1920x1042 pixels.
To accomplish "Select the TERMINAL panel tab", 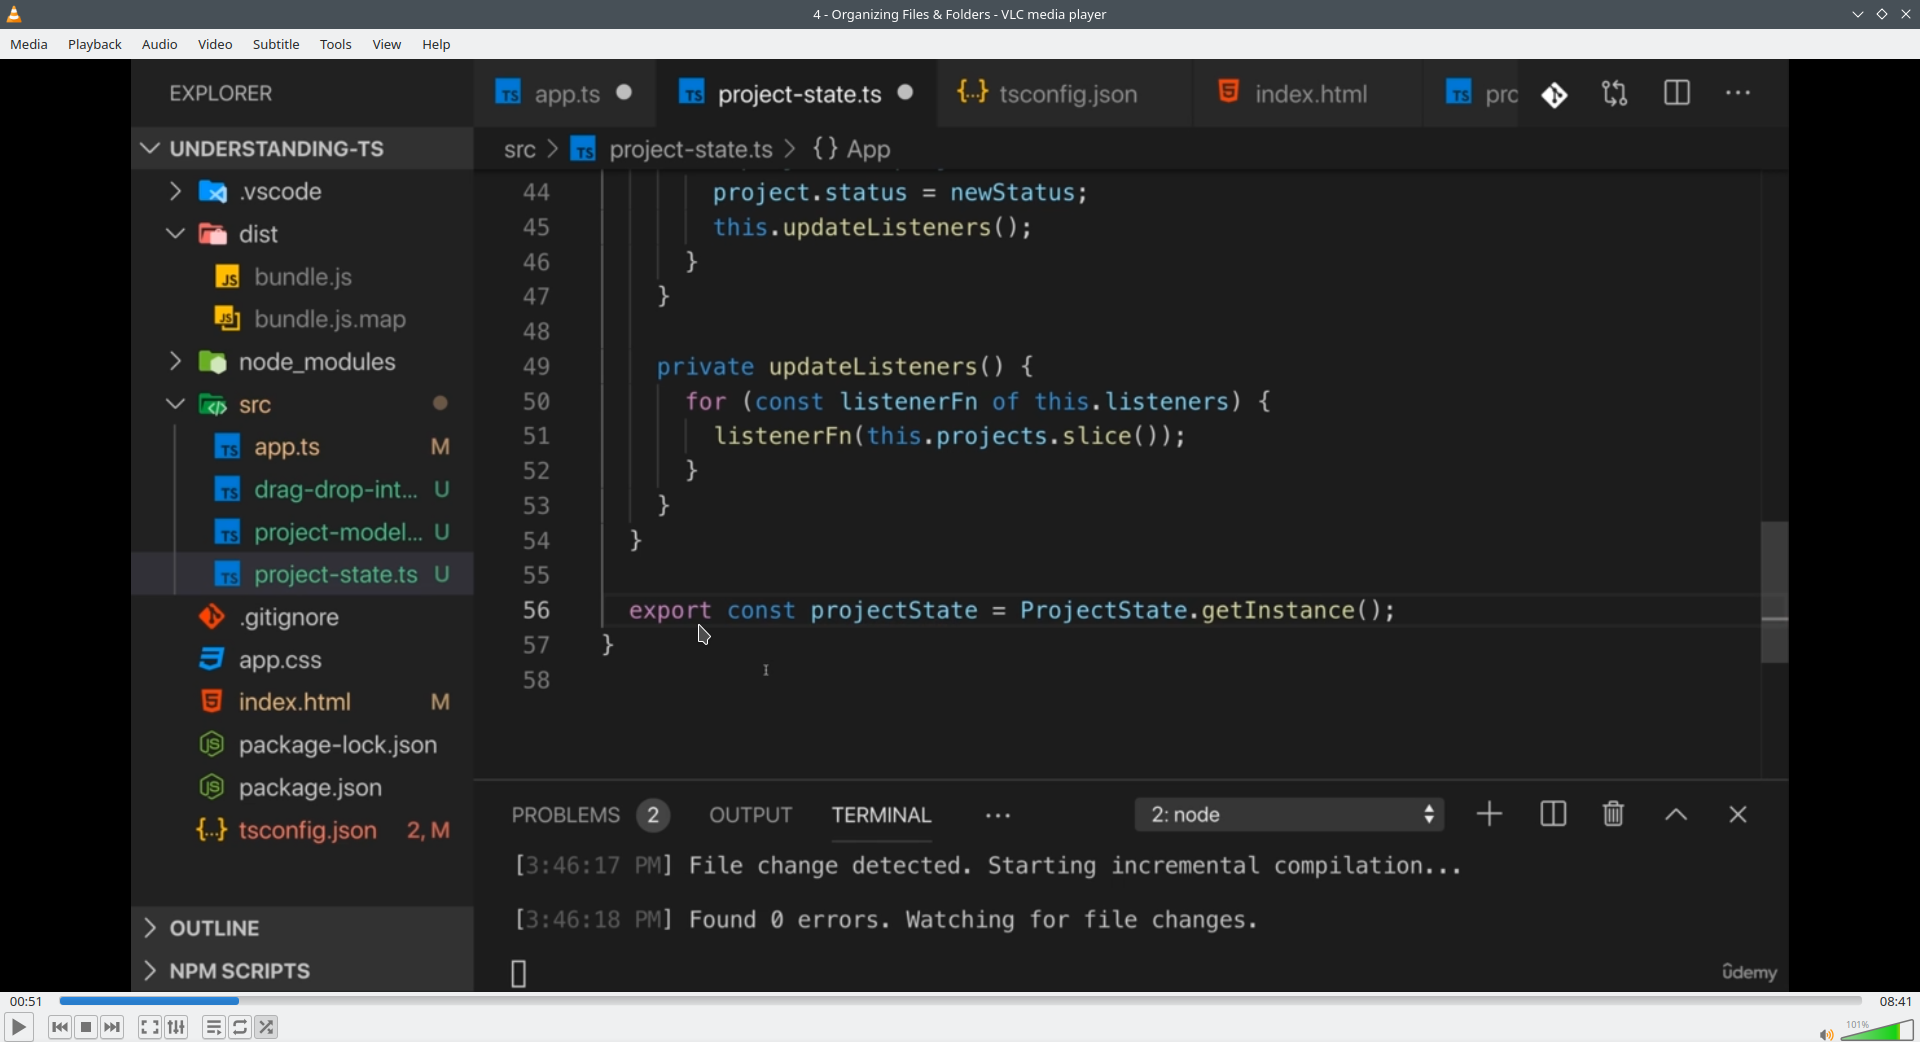I will tap(882, 816).
